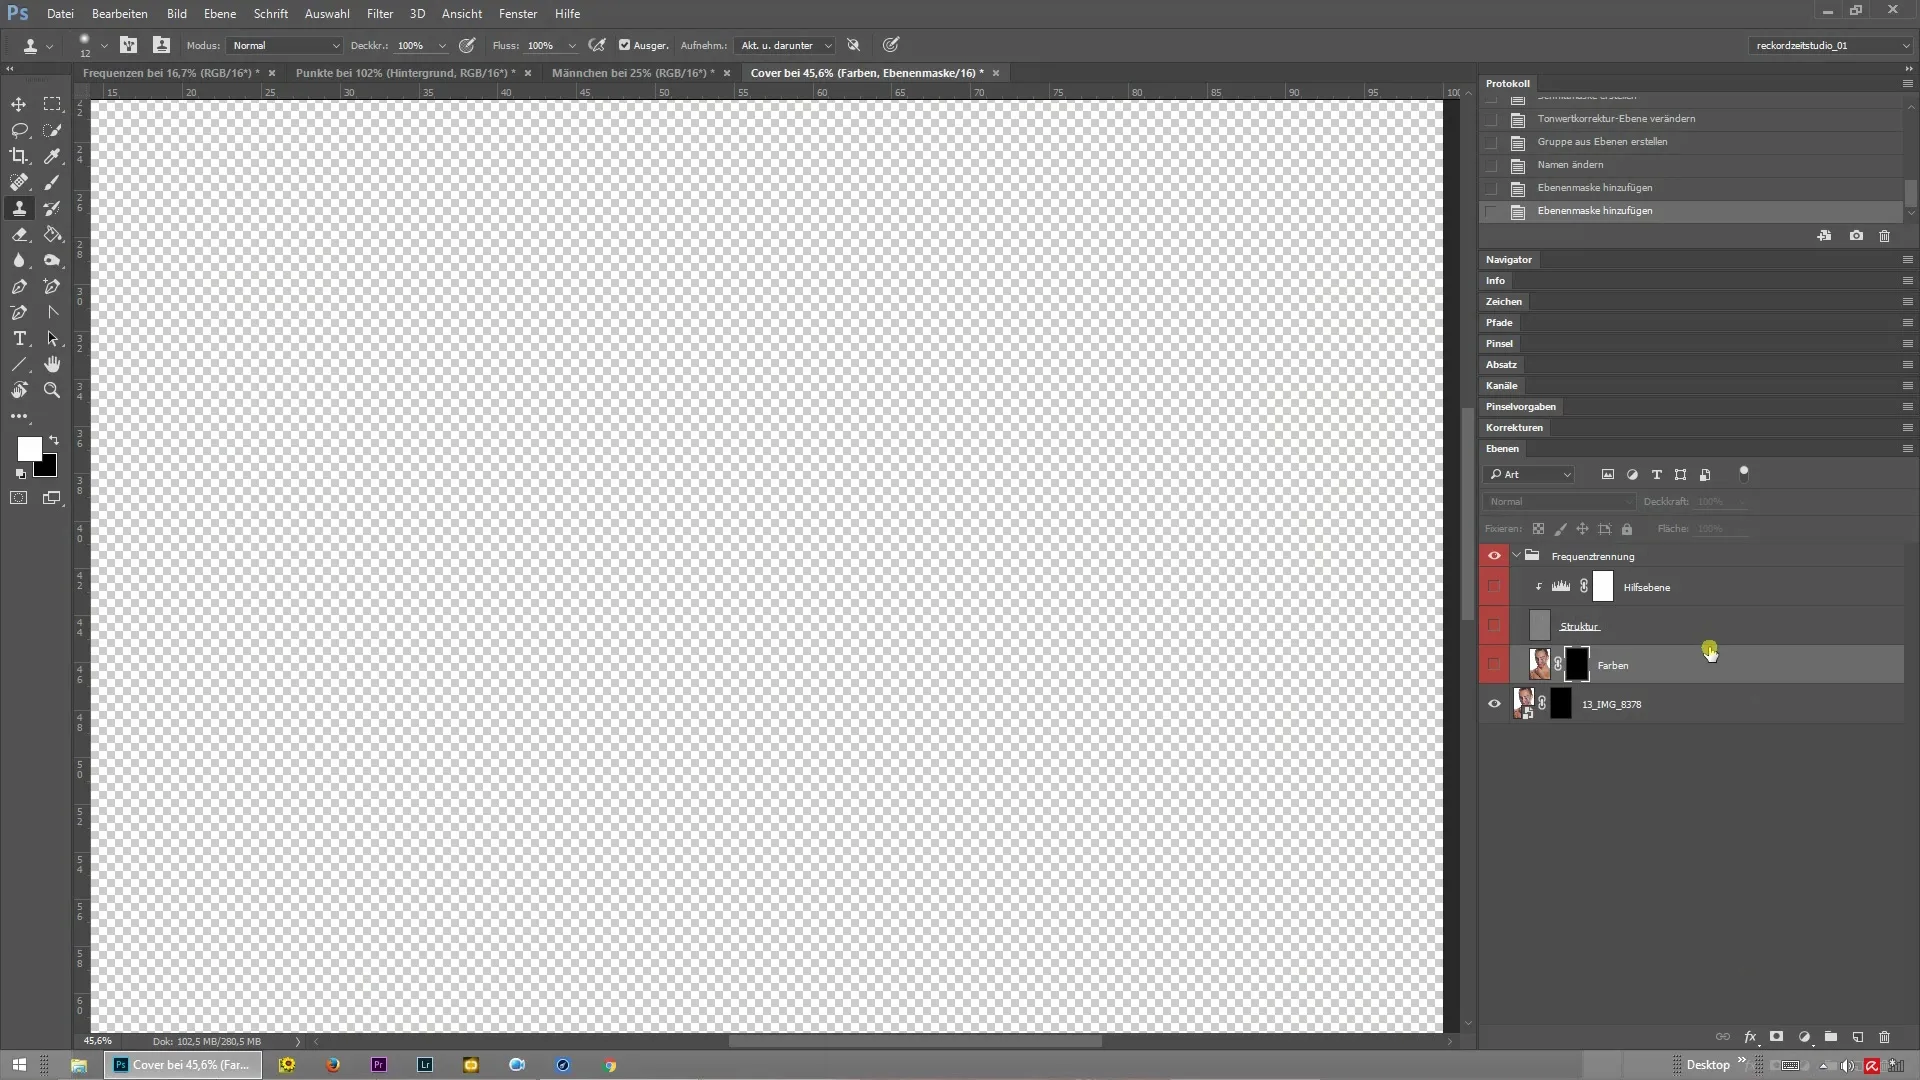Select the Brush tool
This screenshot has height=1080, width=1920.
point(52,182)
